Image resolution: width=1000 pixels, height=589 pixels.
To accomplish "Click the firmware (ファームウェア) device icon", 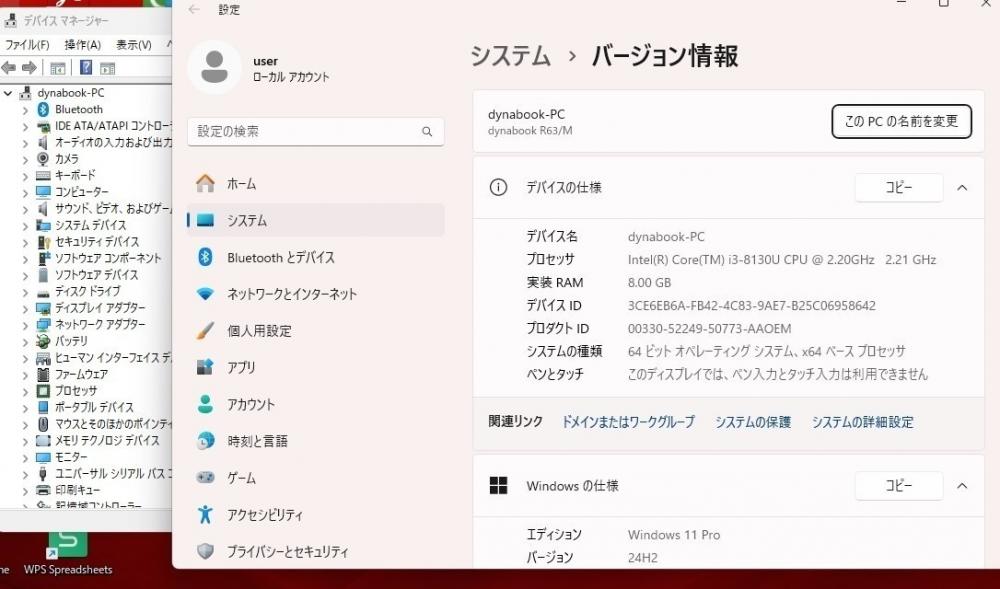I will pyautogui.click(x=43, y=374).
